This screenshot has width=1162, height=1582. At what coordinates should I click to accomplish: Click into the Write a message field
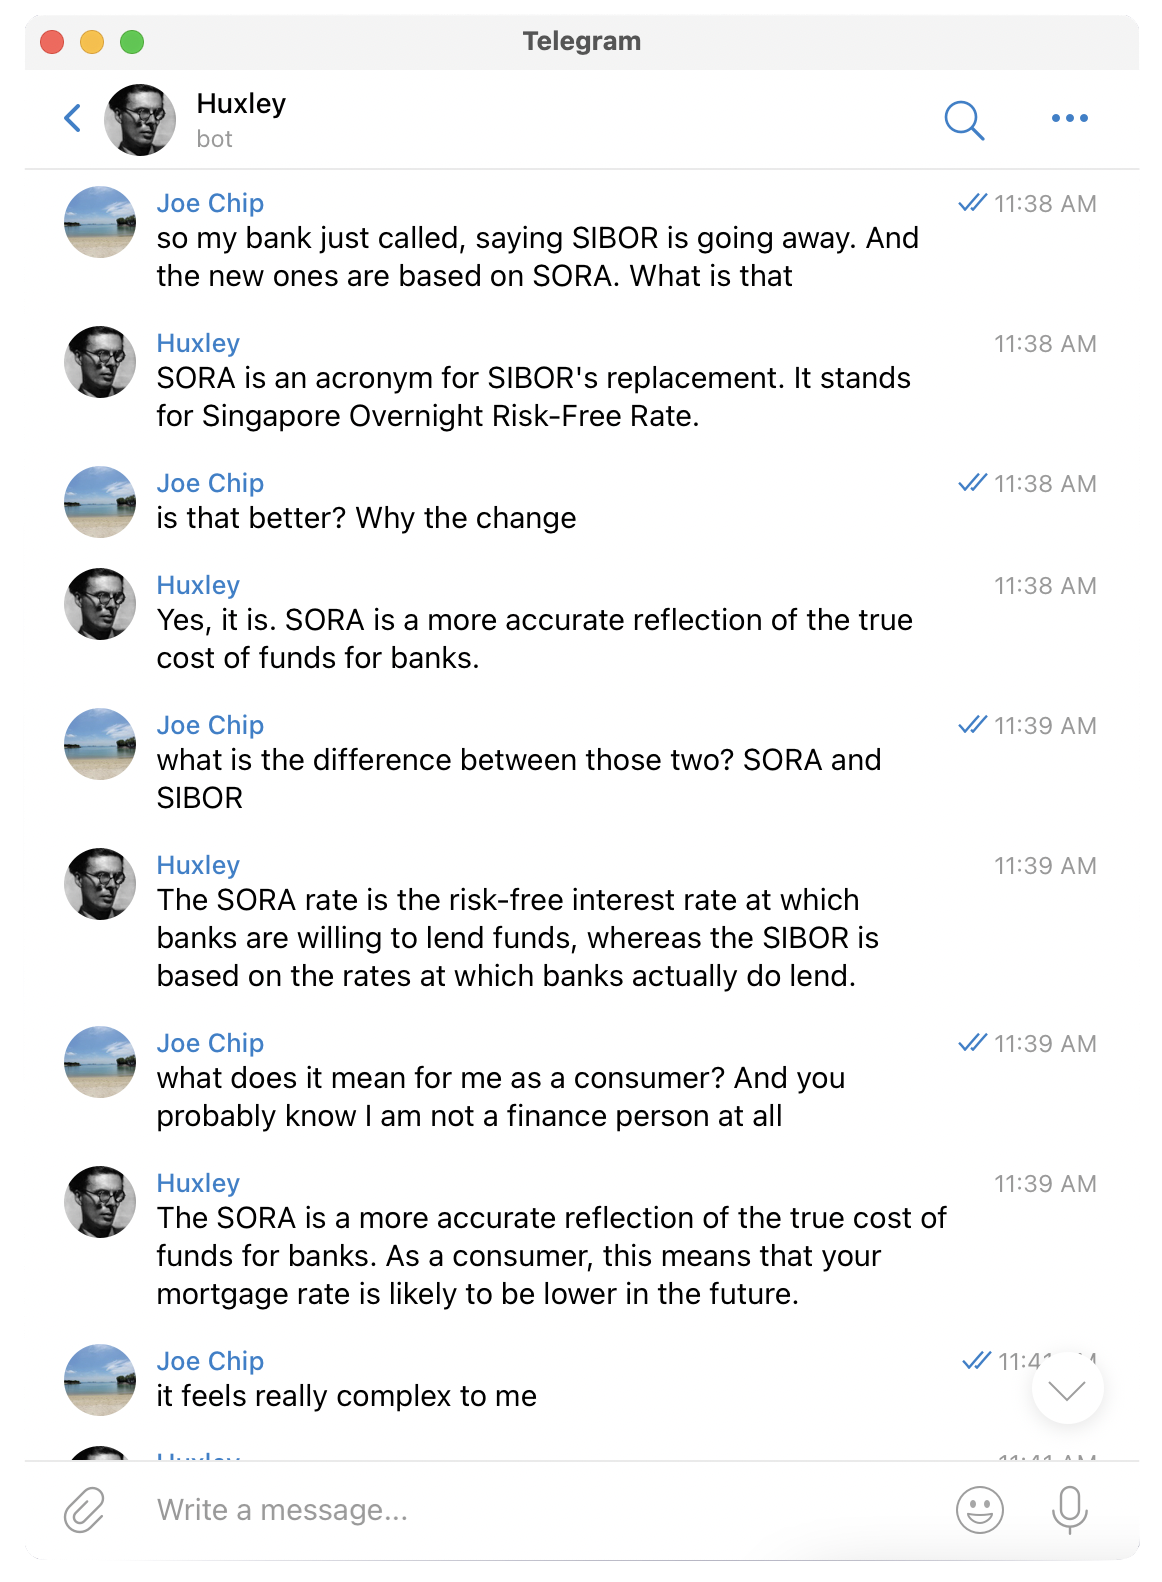pyautogui.click(x=540, y=1509)
